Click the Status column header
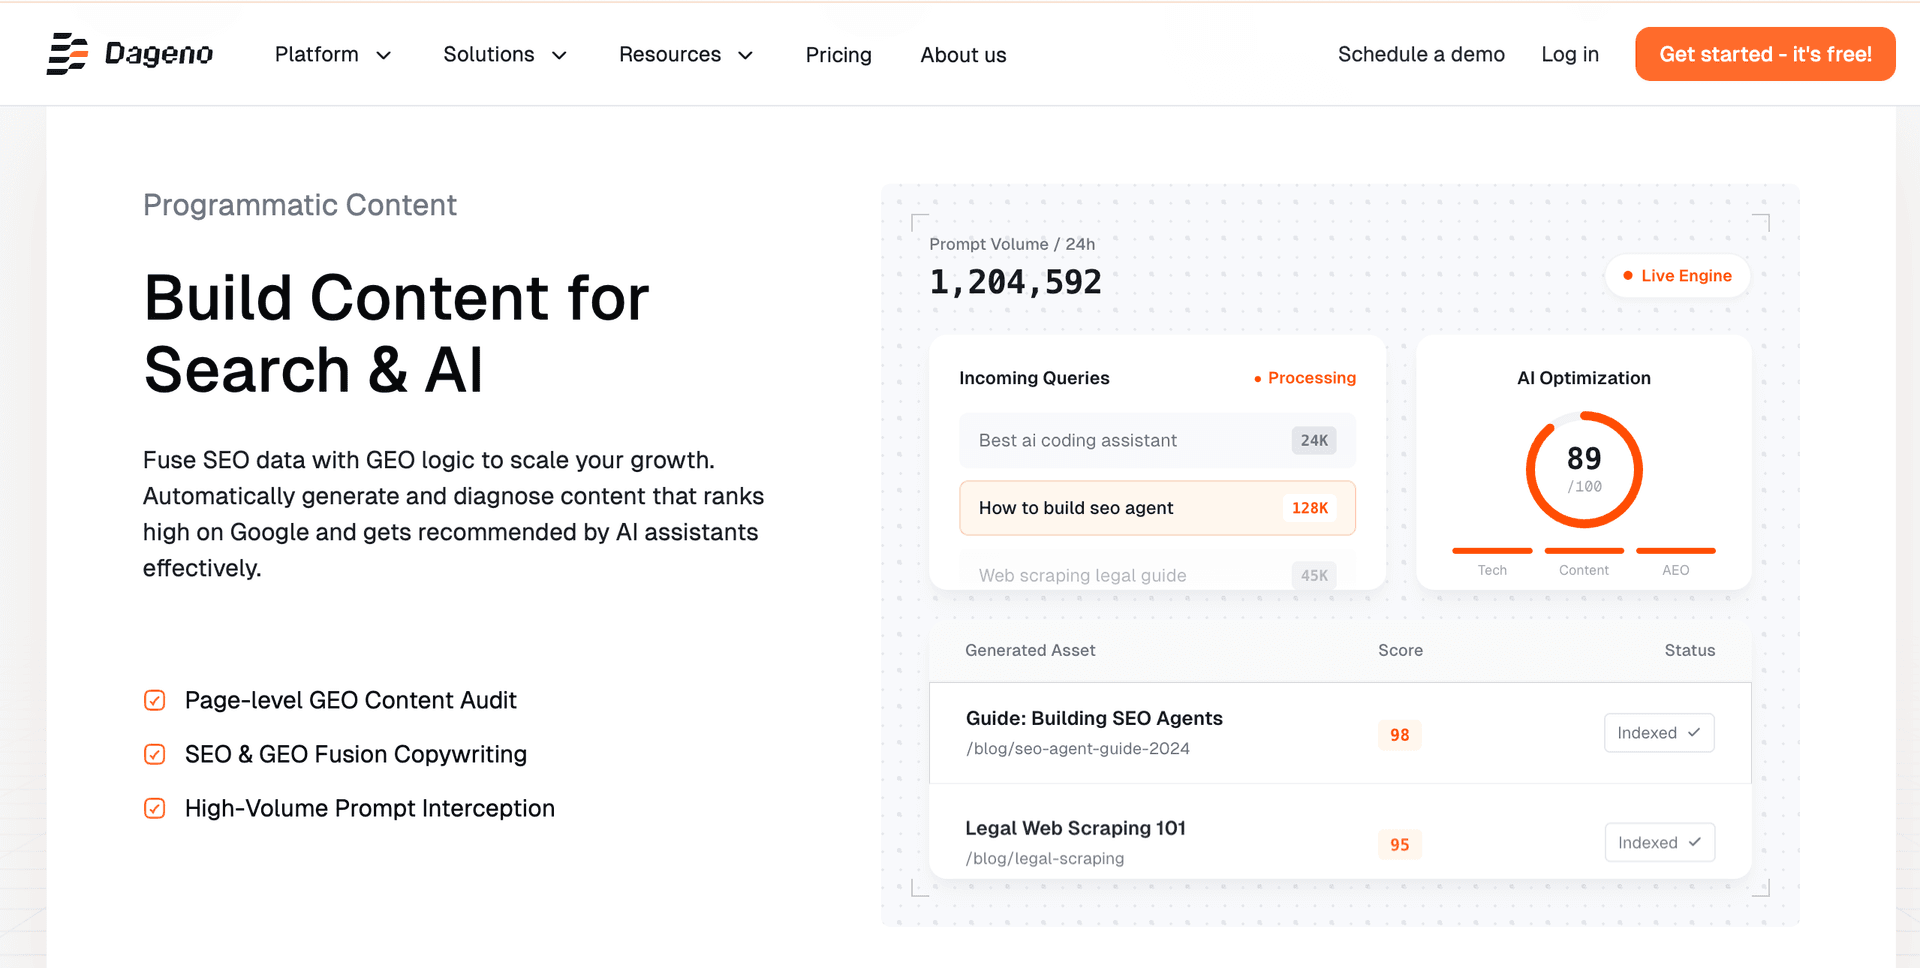The image size is (1920, 968). click(x=1689, y=650)
